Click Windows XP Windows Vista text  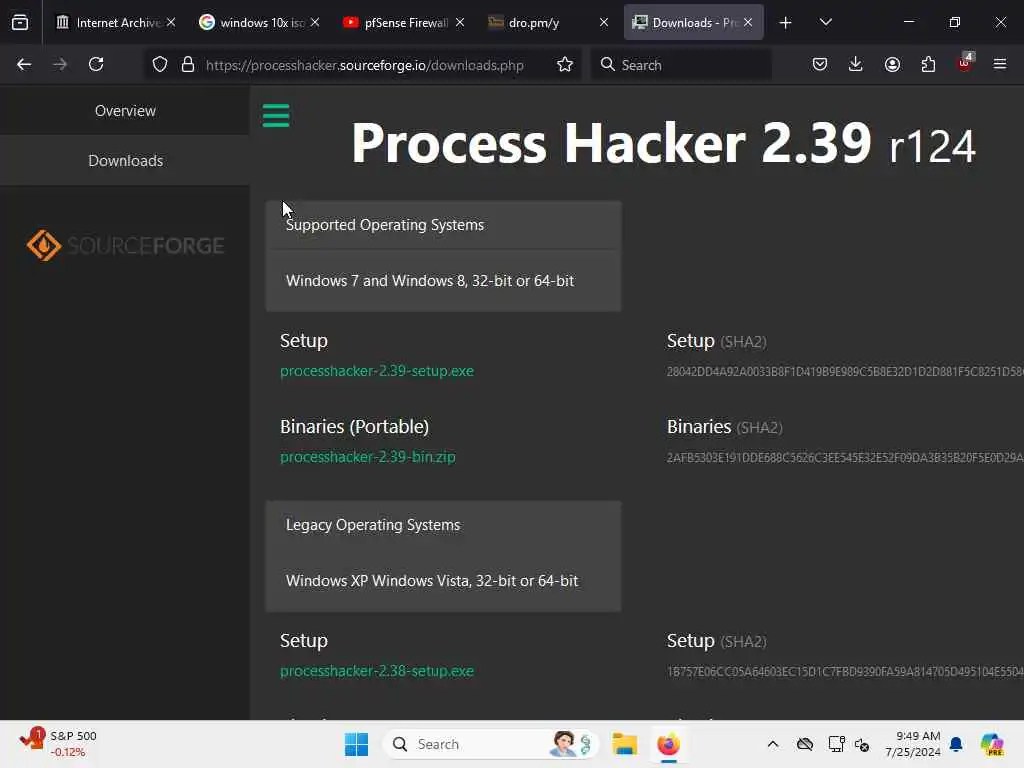coord(432,581)
